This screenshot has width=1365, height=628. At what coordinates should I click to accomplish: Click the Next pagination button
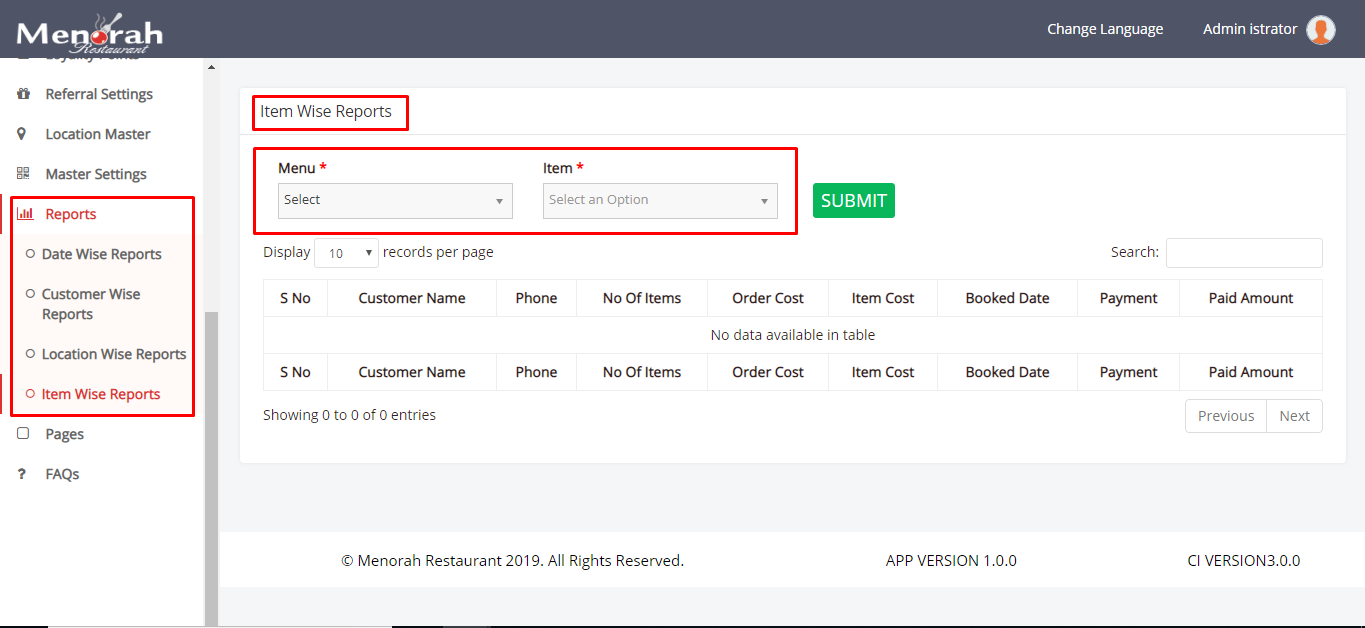[1294, 416]
